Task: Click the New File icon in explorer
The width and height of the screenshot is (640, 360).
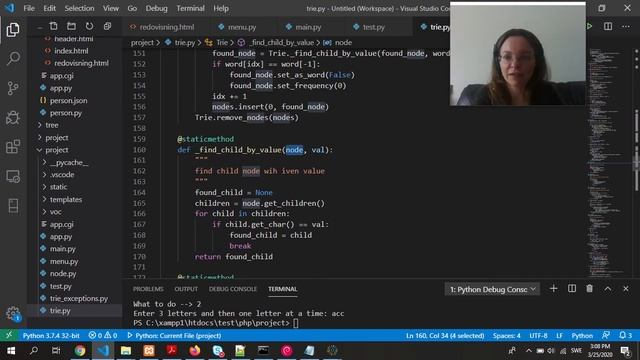Action: [53, 27]
